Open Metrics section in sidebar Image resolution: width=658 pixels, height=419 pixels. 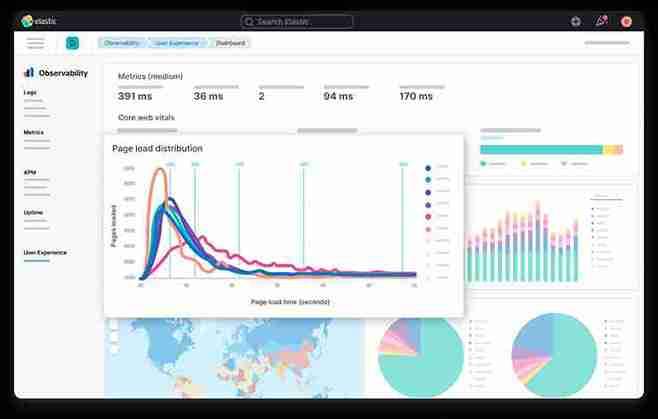coord(34,132)
